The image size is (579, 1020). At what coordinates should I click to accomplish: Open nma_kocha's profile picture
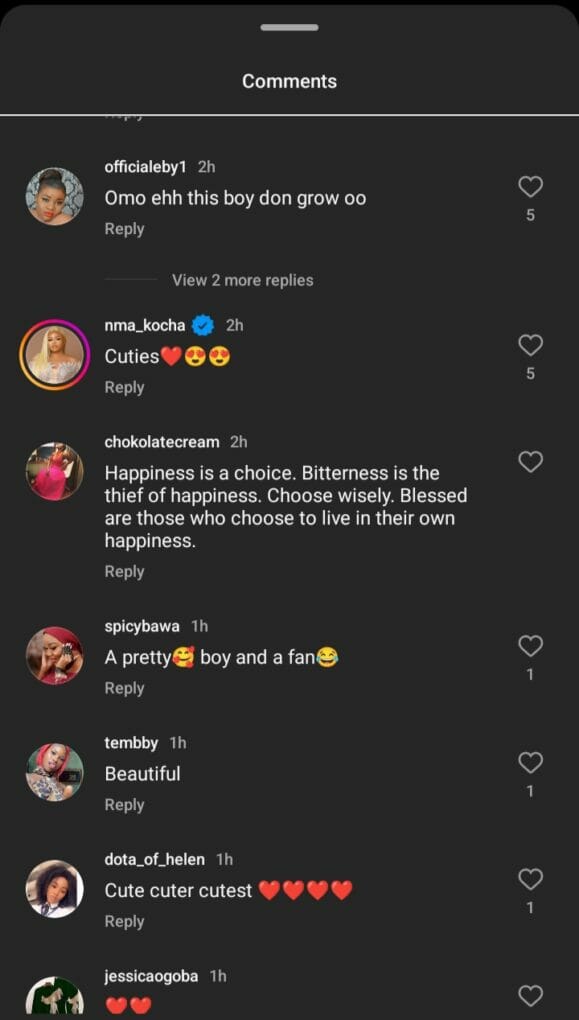coord(54,349)
